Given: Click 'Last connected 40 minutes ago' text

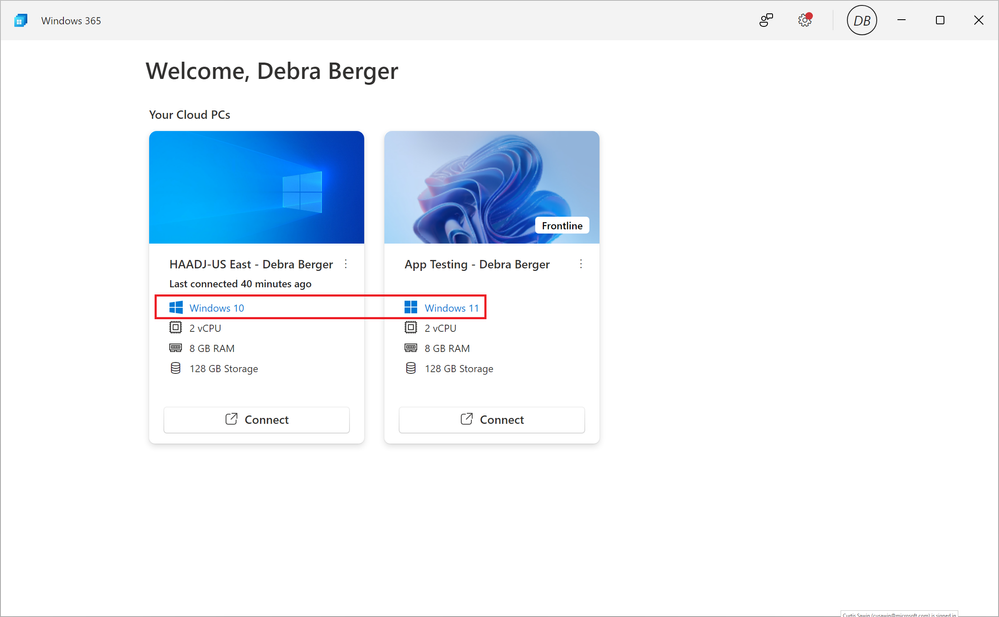Looking at the screenshot, I should coord(240,284).
